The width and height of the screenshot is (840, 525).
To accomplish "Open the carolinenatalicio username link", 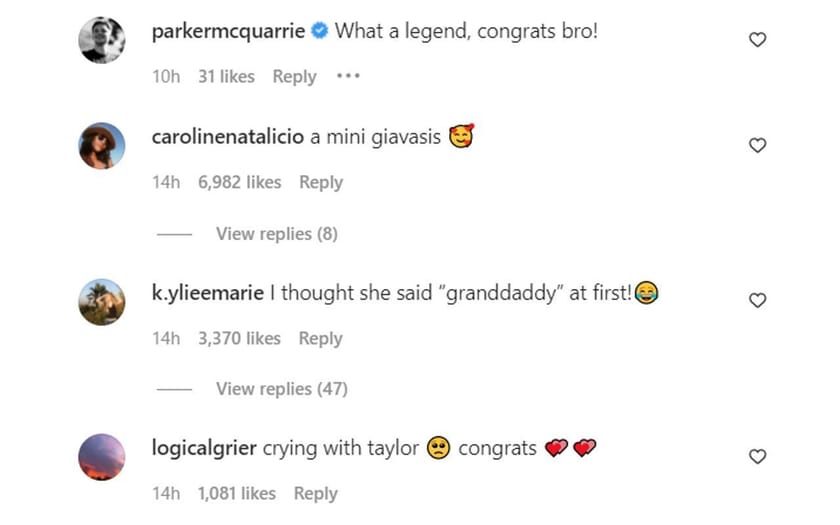I will pos(227,137).
